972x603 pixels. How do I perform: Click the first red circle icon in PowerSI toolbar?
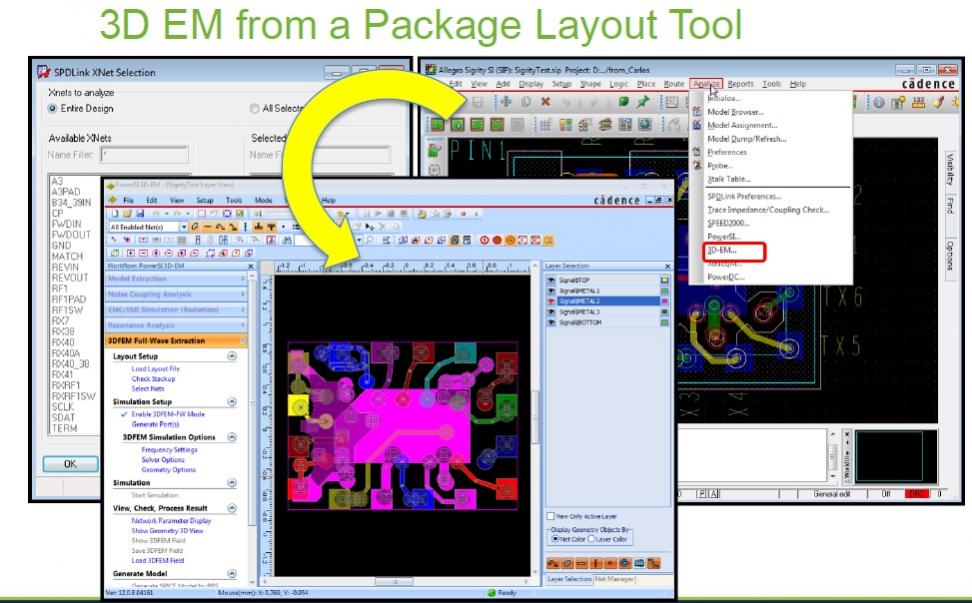click(485, 240)
